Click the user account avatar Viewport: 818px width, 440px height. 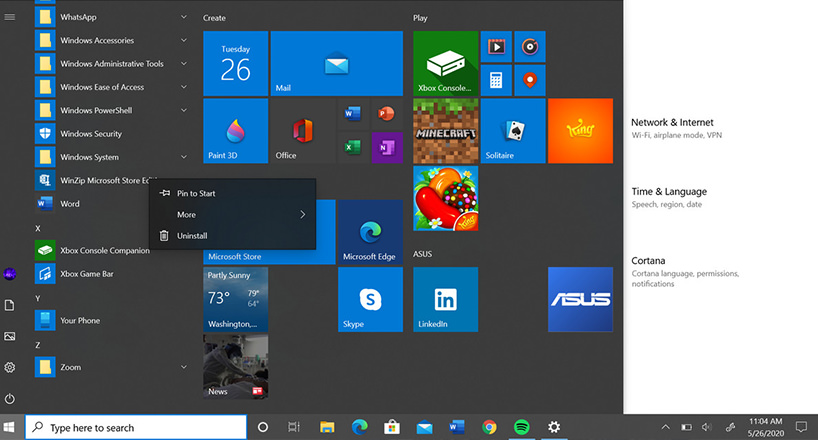point(9,273)
